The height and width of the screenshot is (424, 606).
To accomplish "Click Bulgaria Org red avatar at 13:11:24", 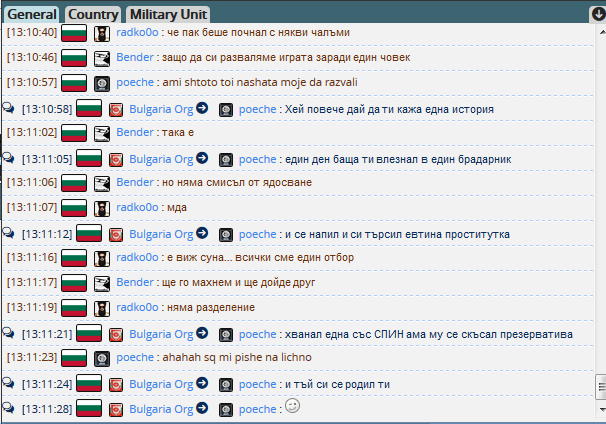I will point(116,385).
